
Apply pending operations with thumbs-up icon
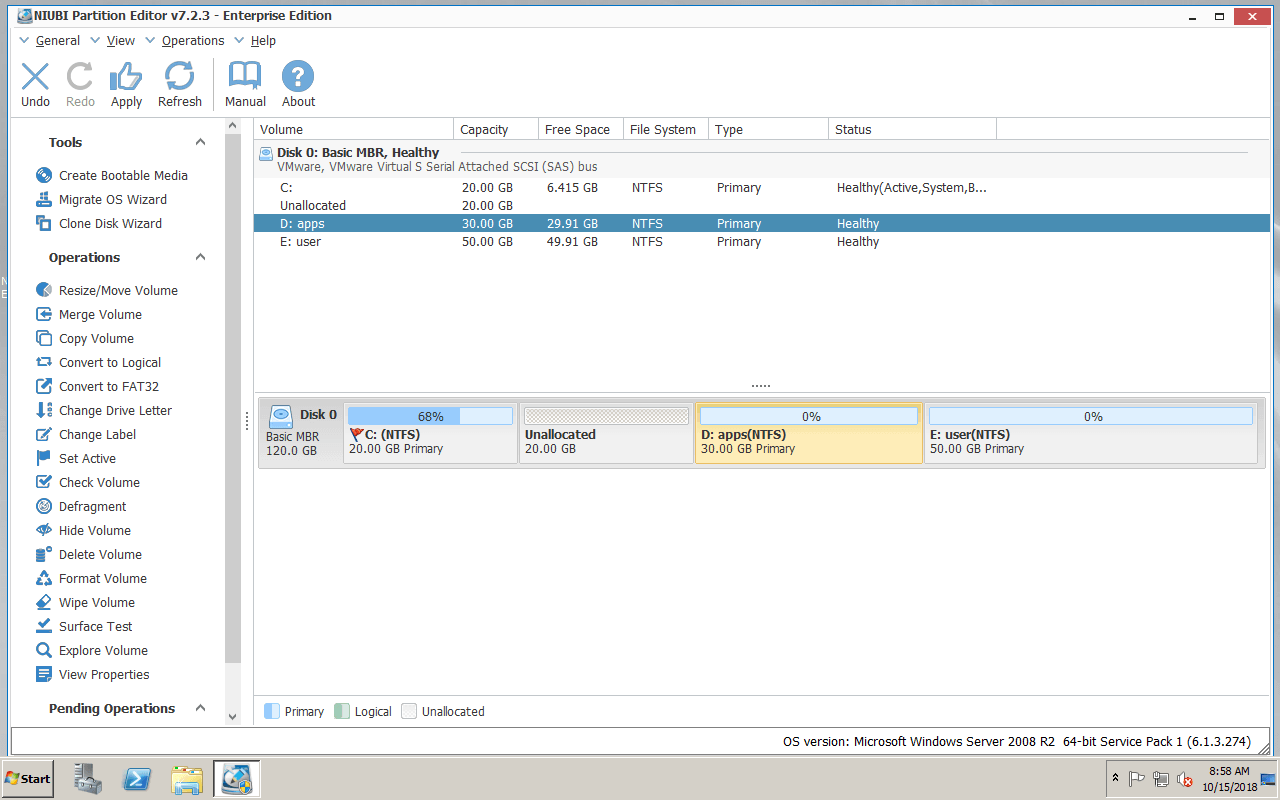click(x=126, y=84)
